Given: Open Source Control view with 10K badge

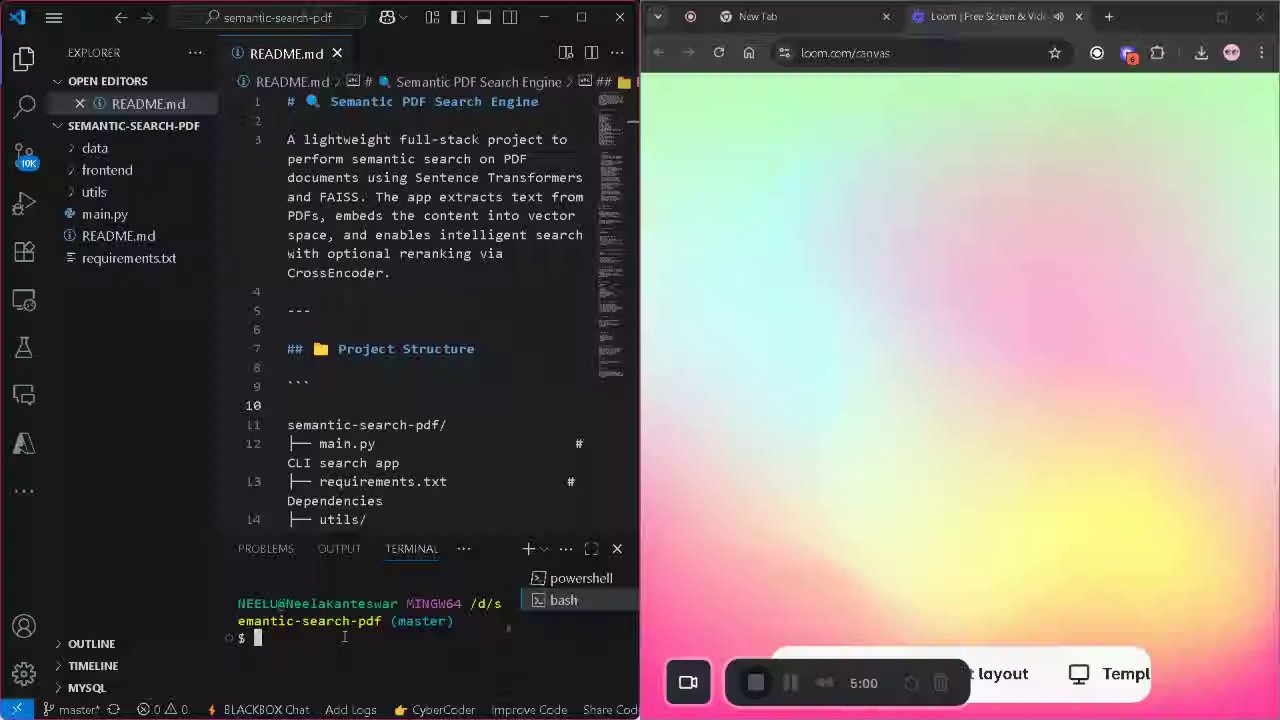Looking at the screenshot, I should pos(24,155).
